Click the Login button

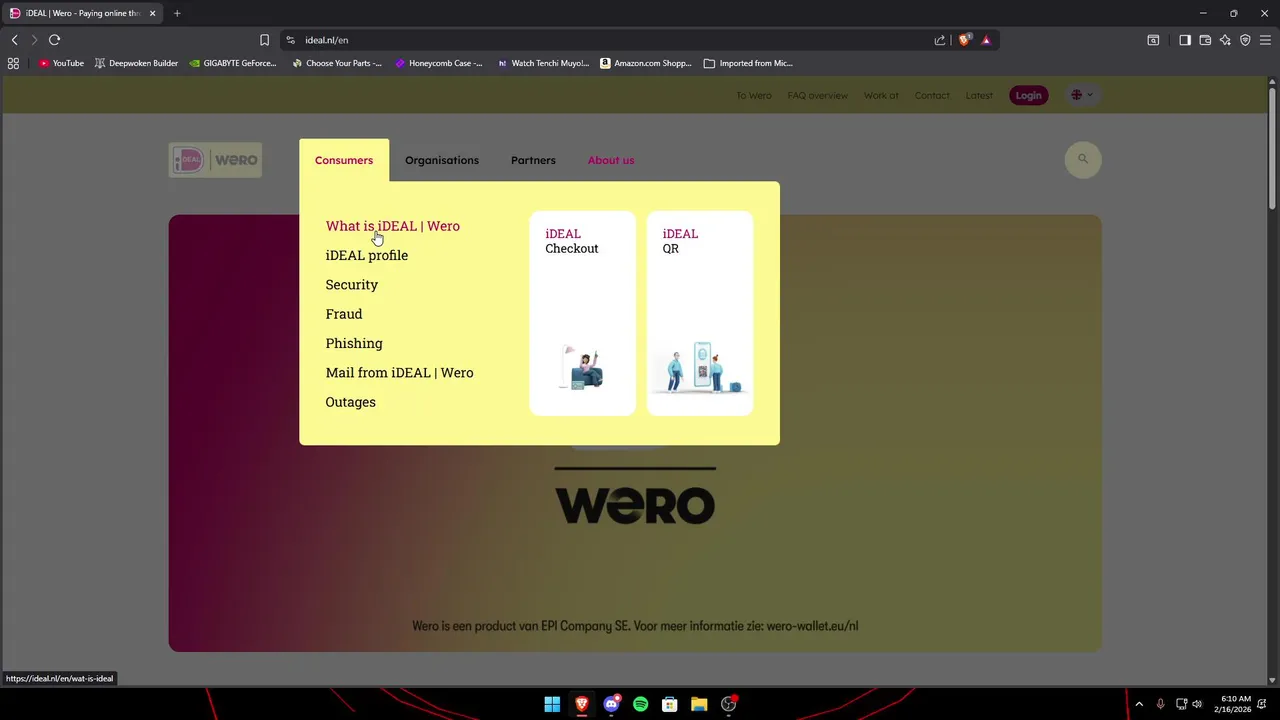point(1028,95)
